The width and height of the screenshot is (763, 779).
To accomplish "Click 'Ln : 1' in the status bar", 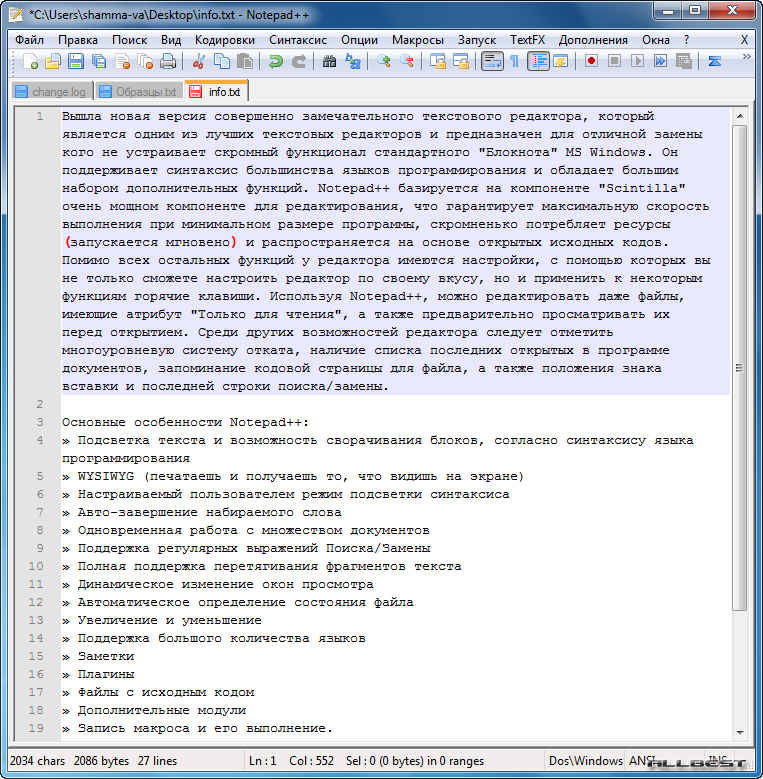I will tap(262, 761).
